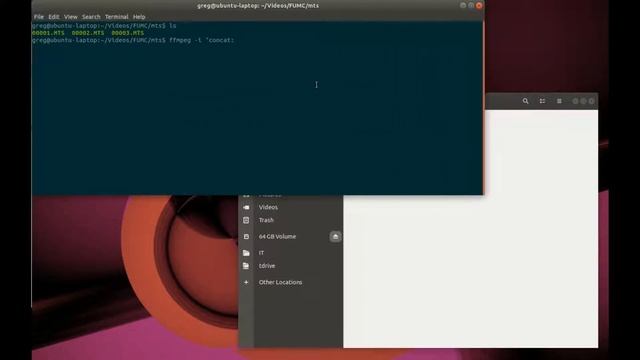Click the plus icon beside Other Locations
Screen dimensions: 640x360
coord(246,282)
